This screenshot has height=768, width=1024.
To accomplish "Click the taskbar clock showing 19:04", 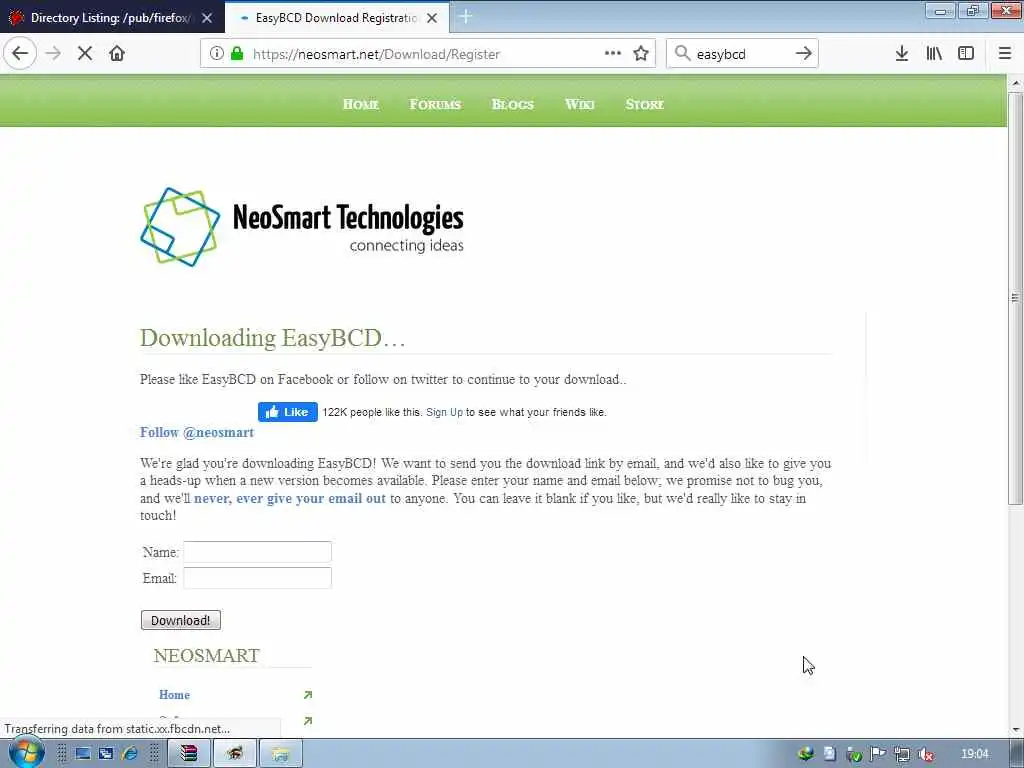I will pyautogui.click(x=975, y=754).
